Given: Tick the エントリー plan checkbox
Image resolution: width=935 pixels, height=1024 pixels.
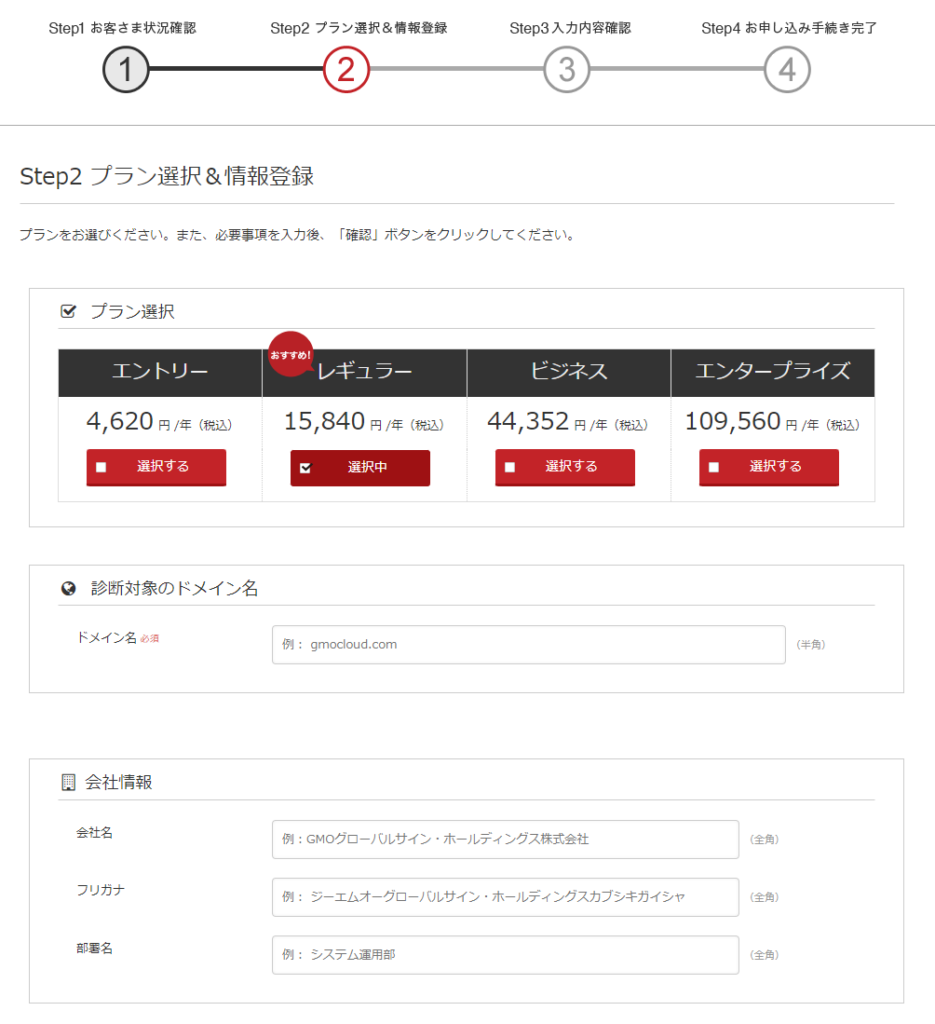Looking at the screenshot, I should pos(101,467).
